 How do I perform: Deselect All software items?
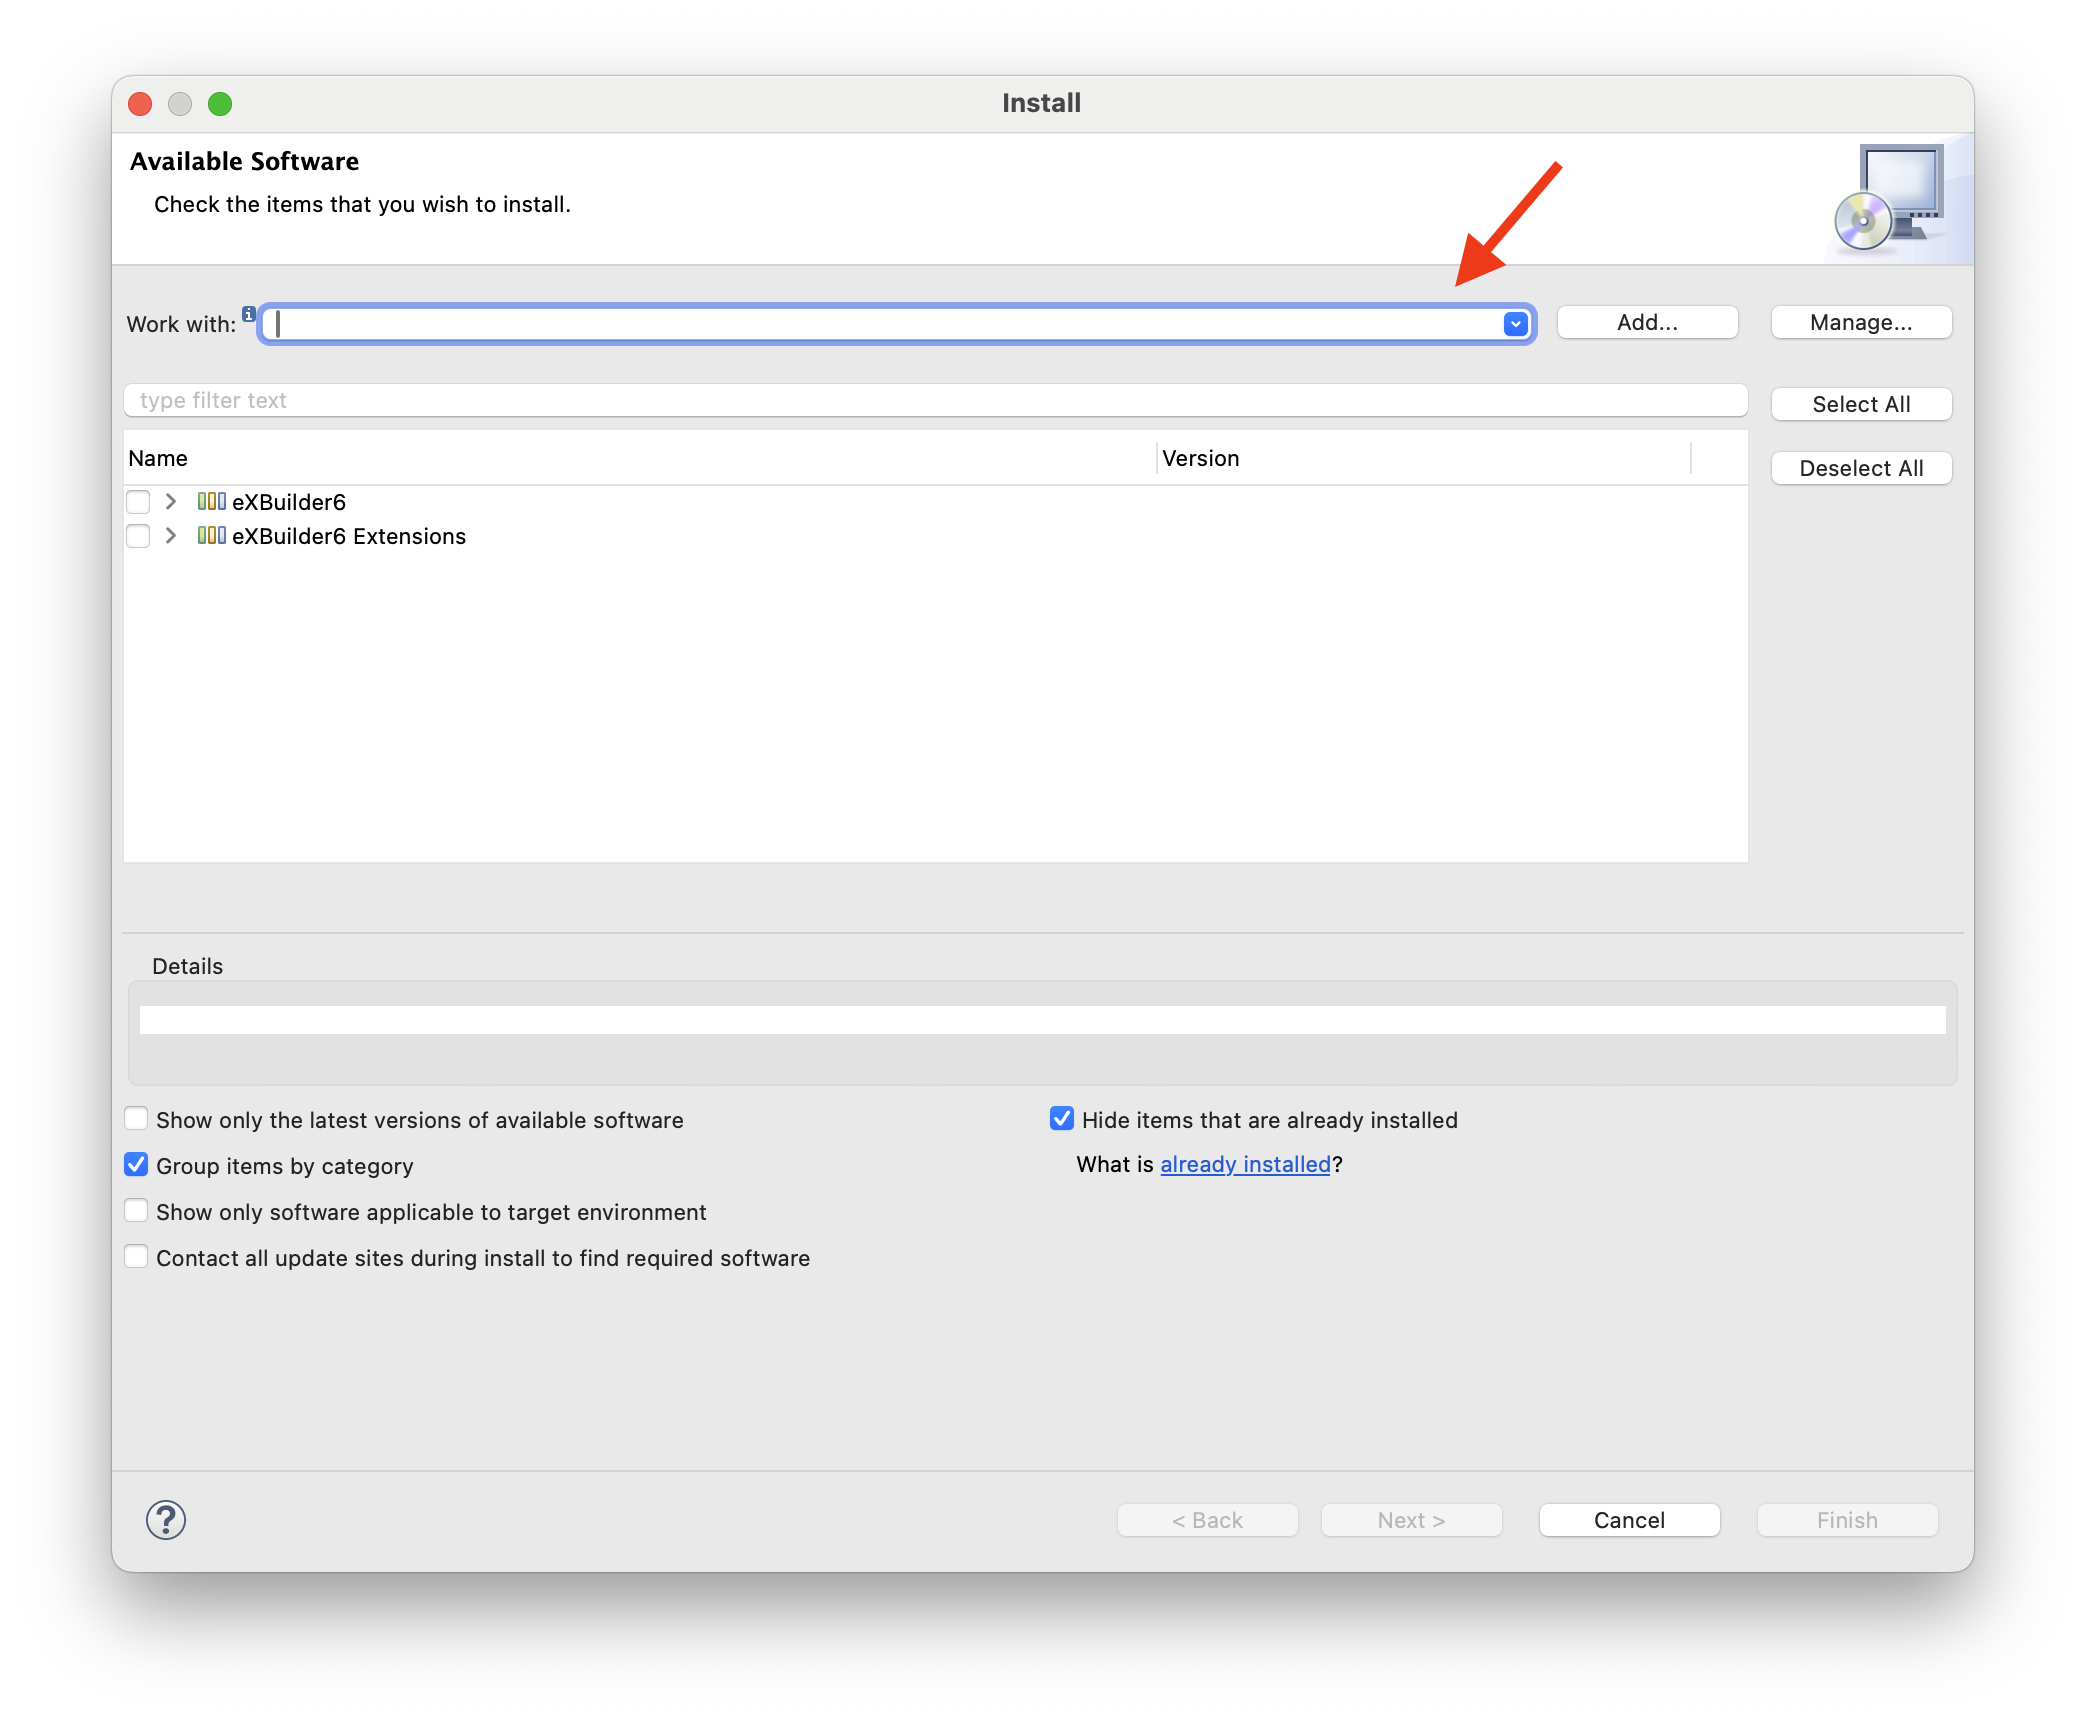(x=1860, y=467)
